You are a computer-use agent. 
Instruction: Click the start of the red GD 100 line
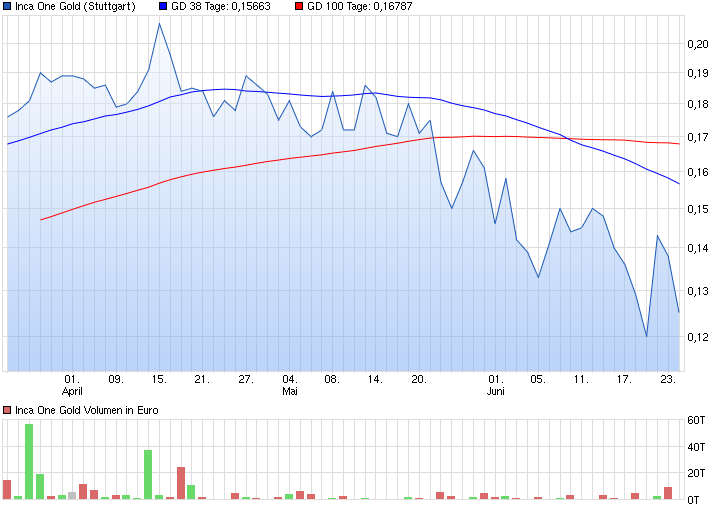[x=41, y=220]
